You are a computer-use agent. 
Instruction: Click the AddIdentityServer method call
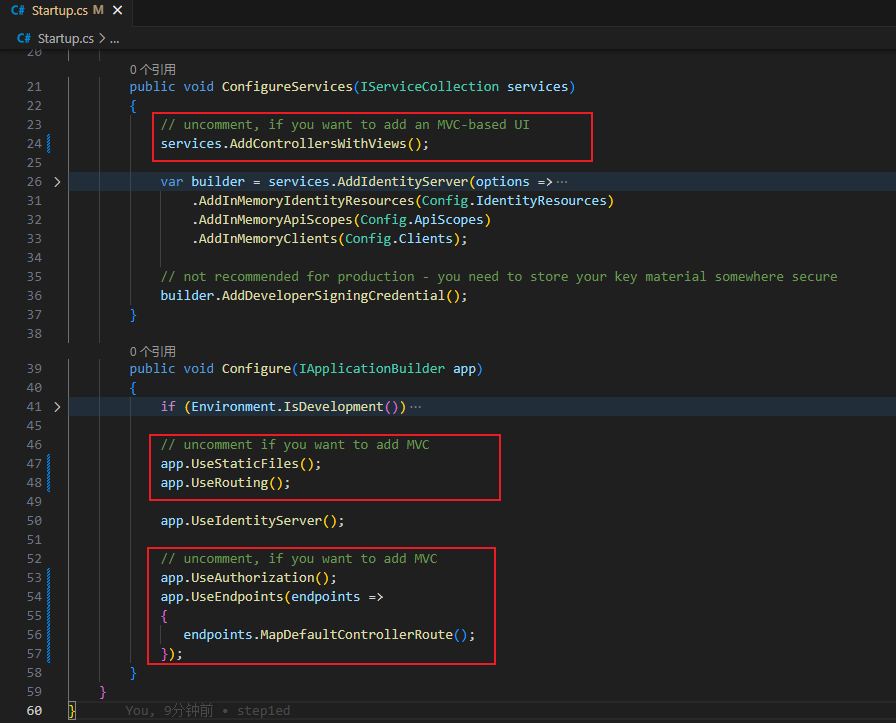point(403,182)
